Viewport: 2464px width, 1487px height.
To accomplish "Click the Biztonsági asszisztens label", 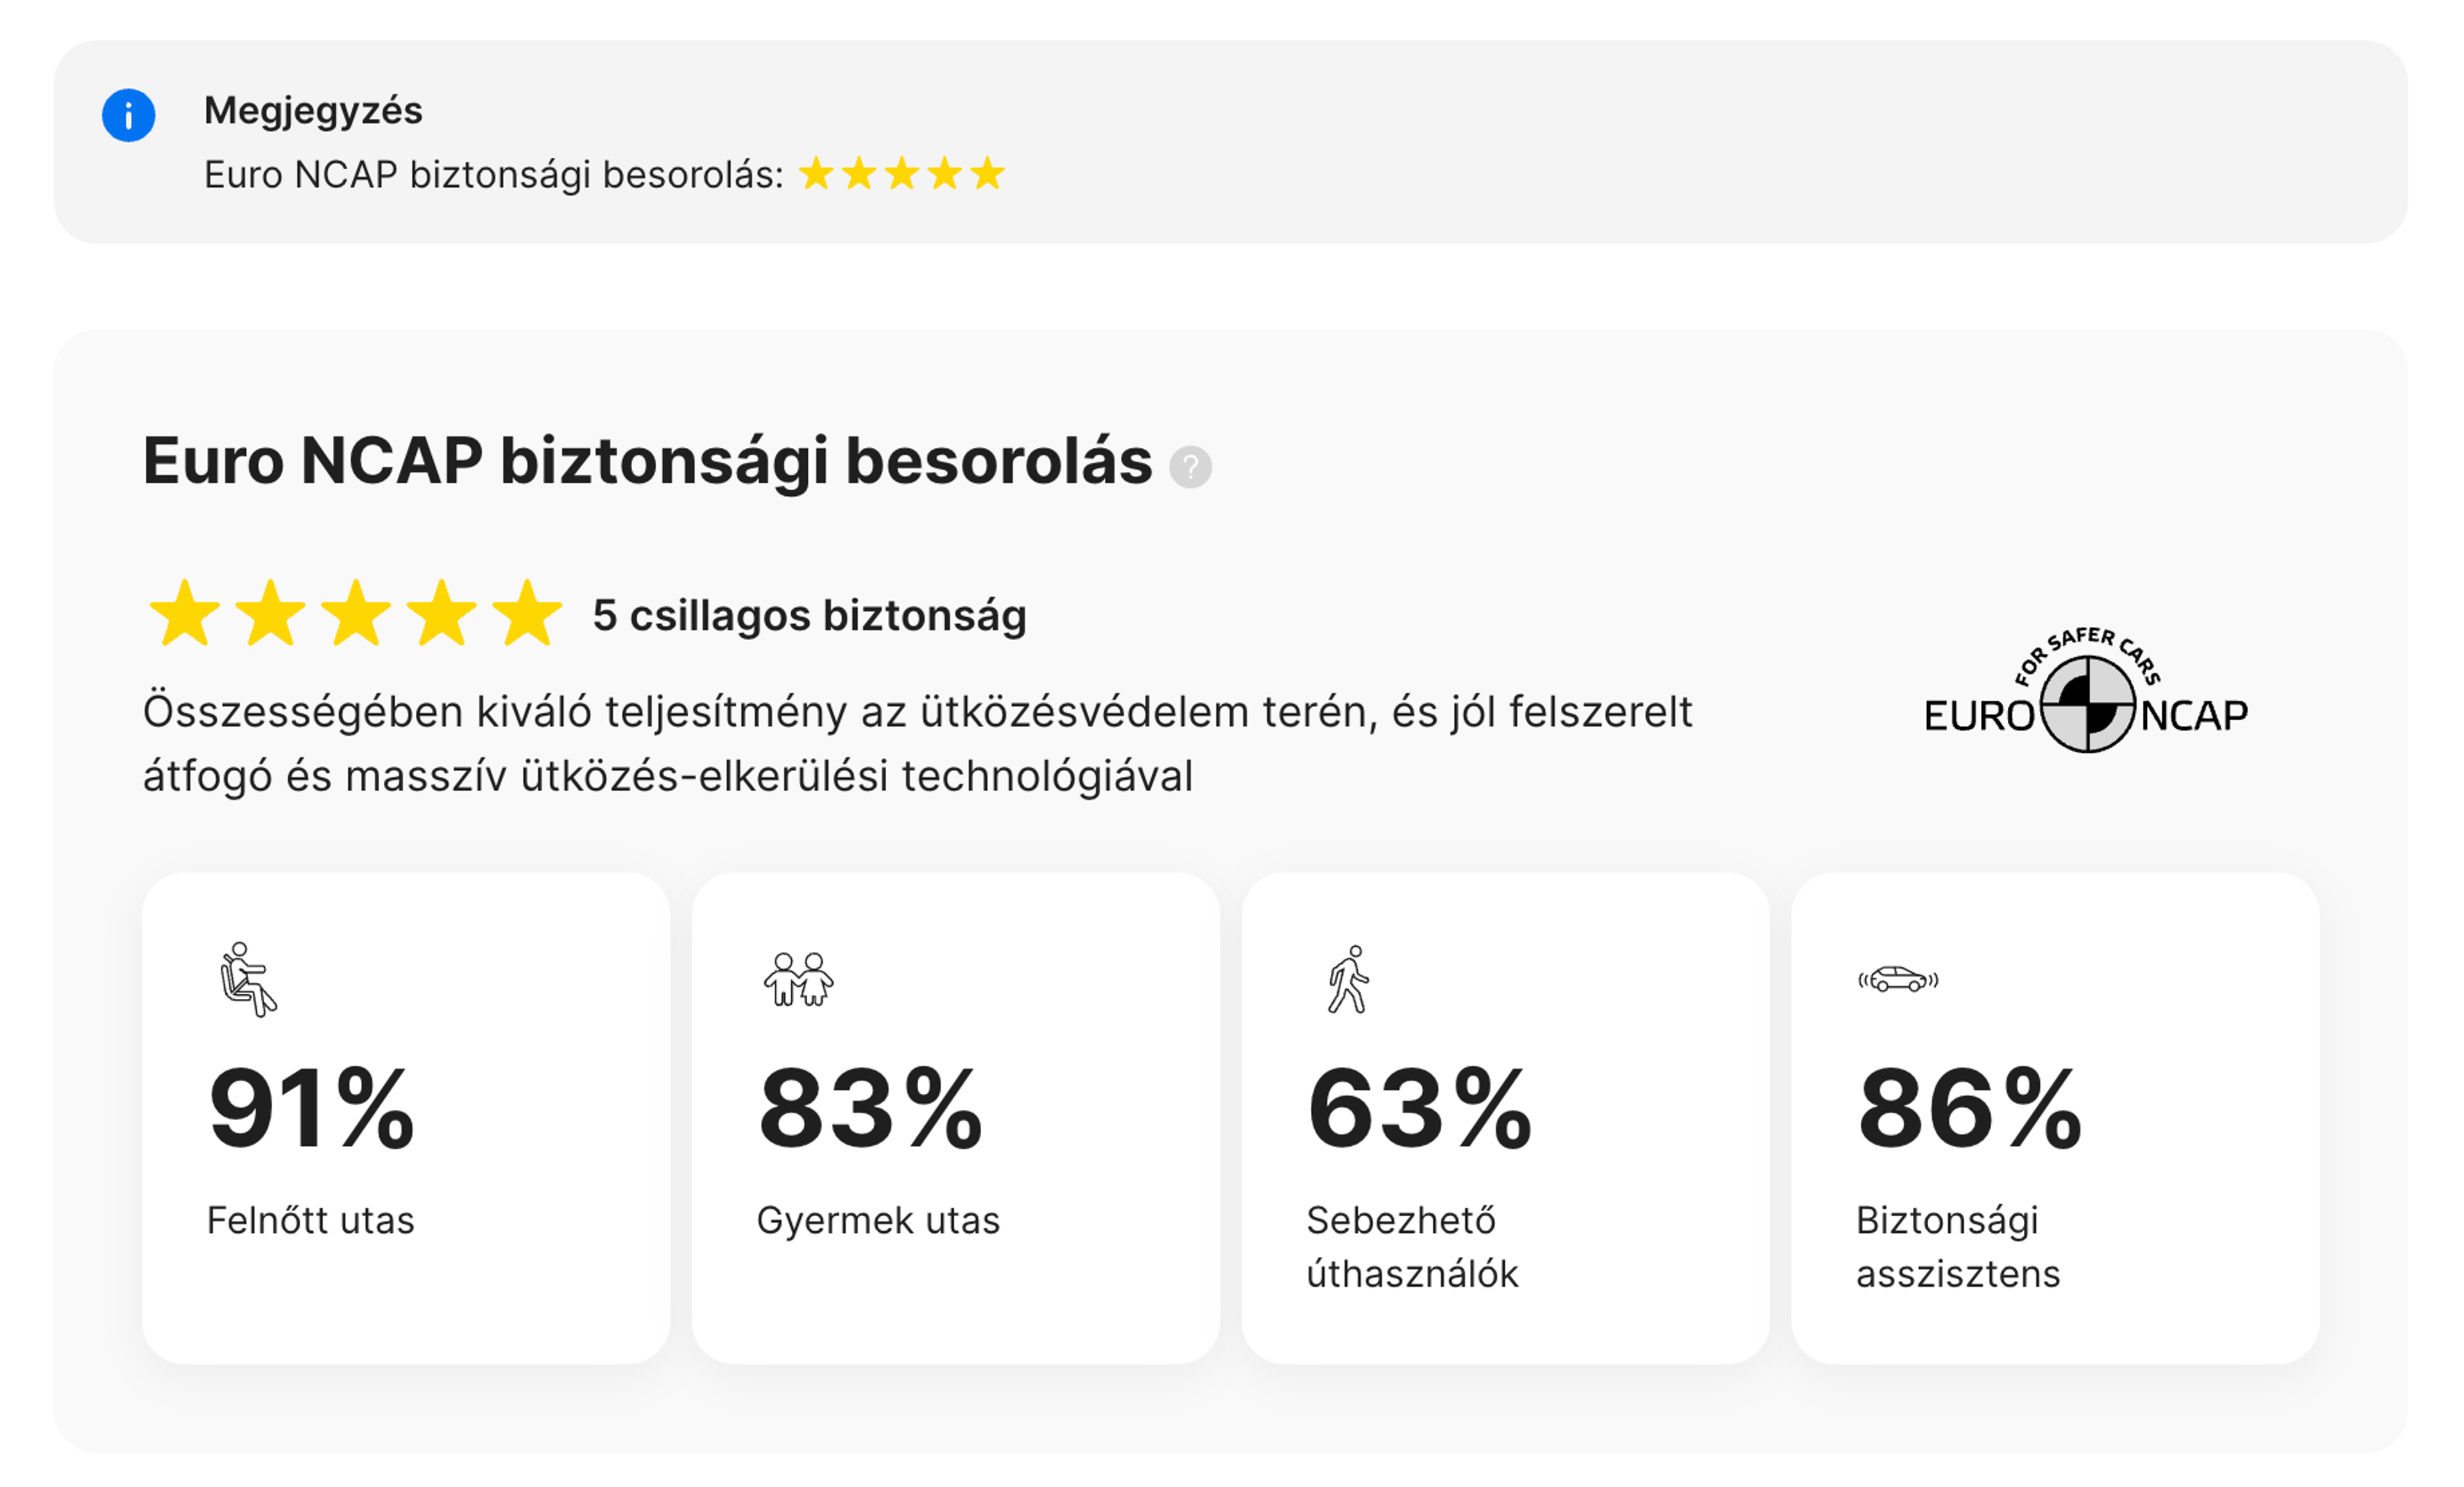I will point(1958,1247).
